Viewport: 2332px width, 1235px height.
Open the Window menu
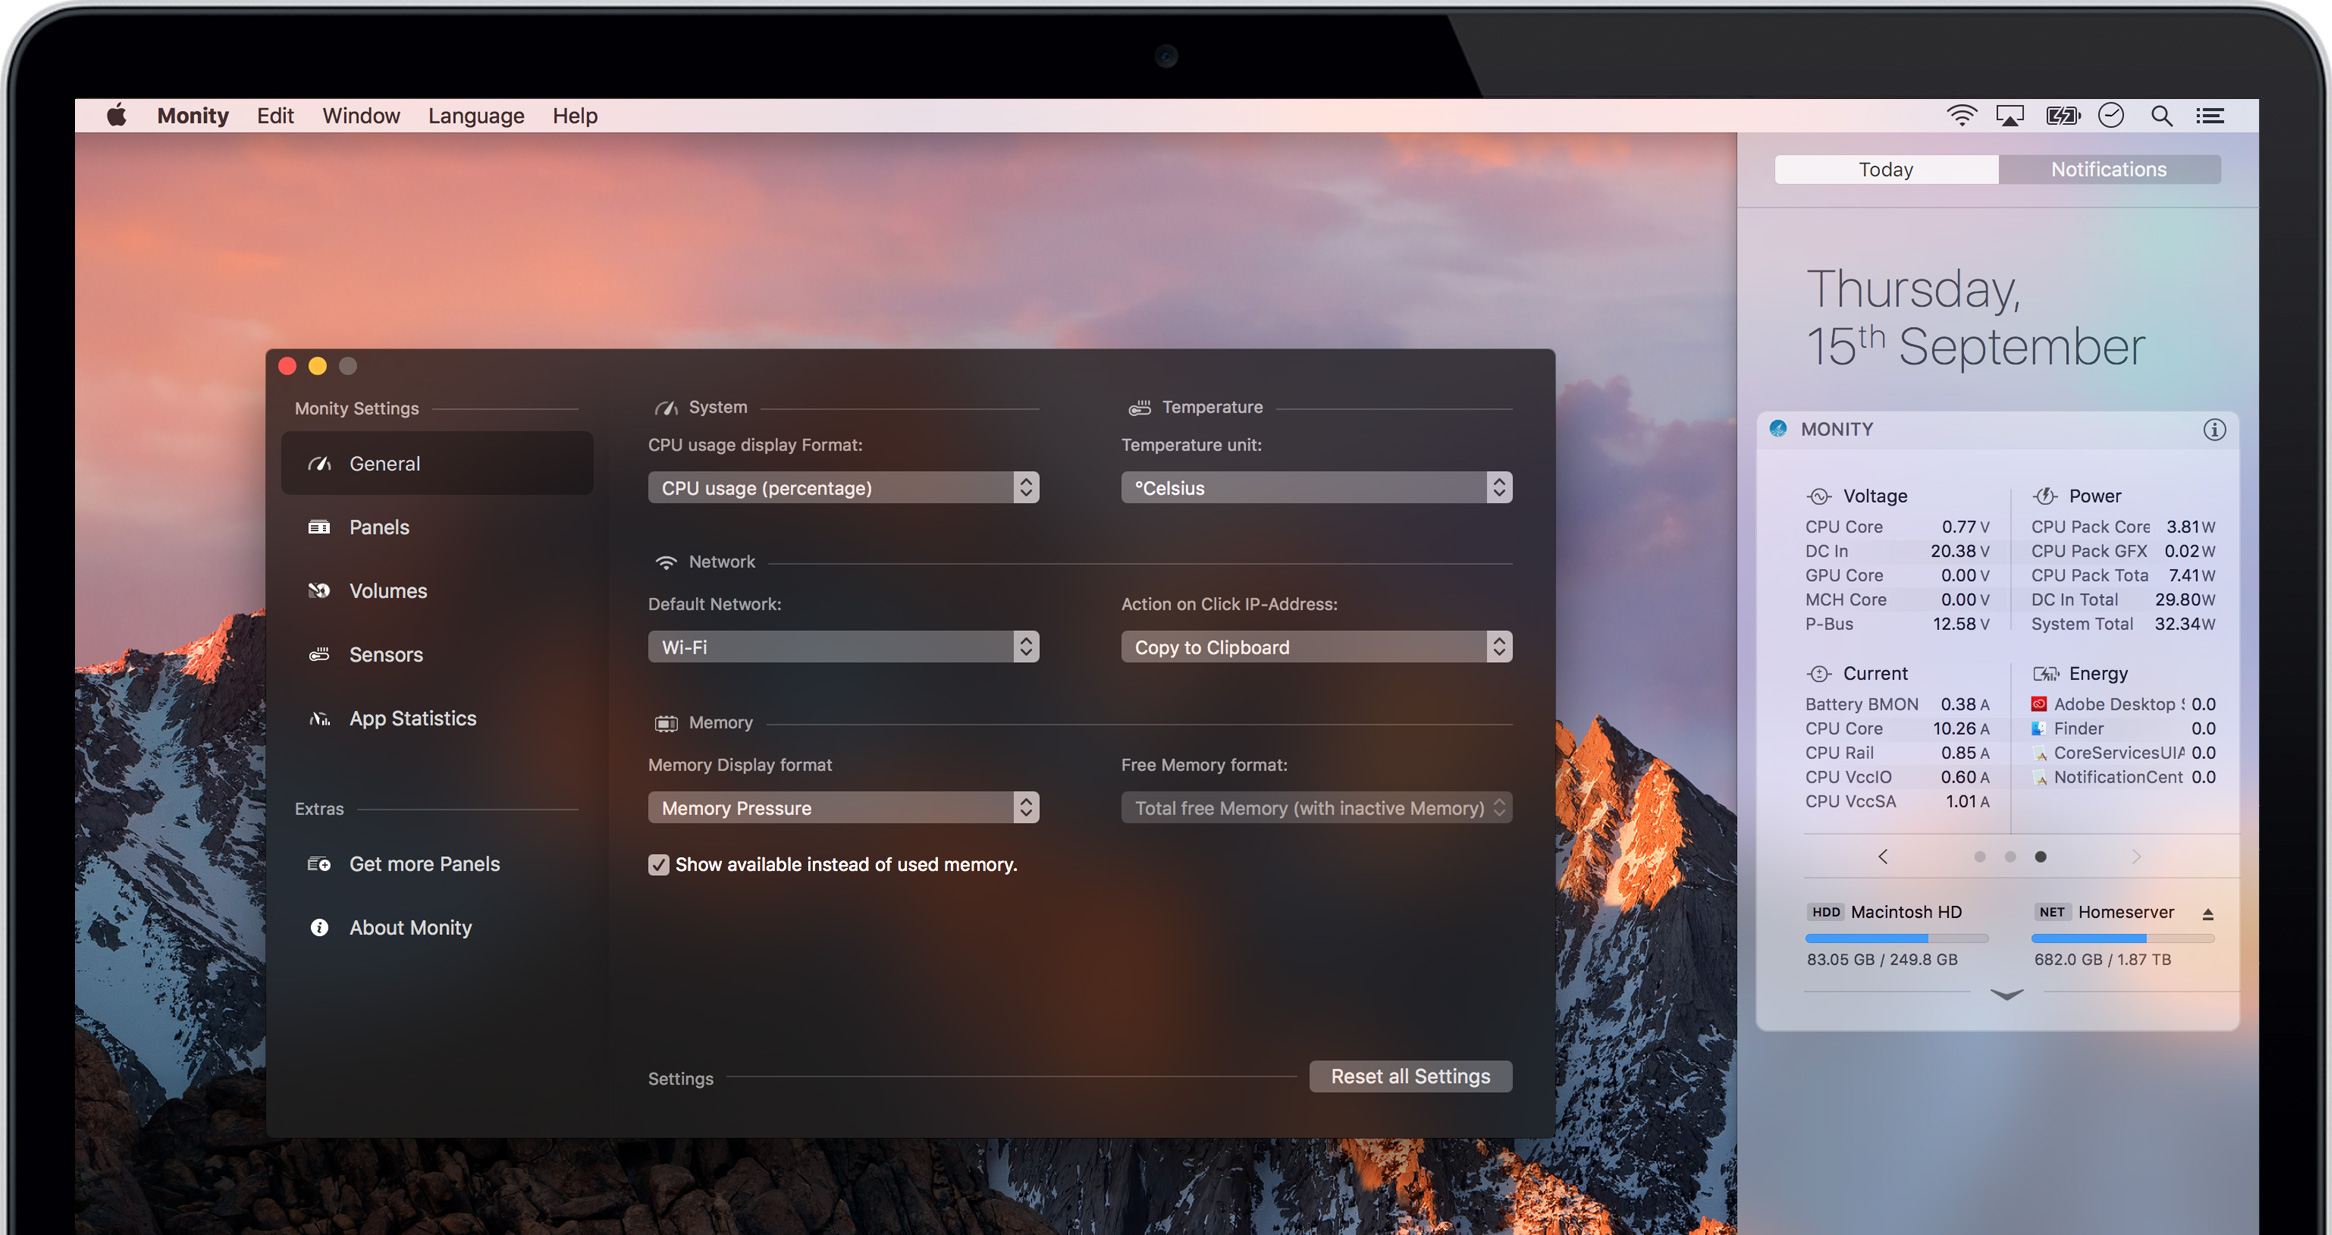361,116
